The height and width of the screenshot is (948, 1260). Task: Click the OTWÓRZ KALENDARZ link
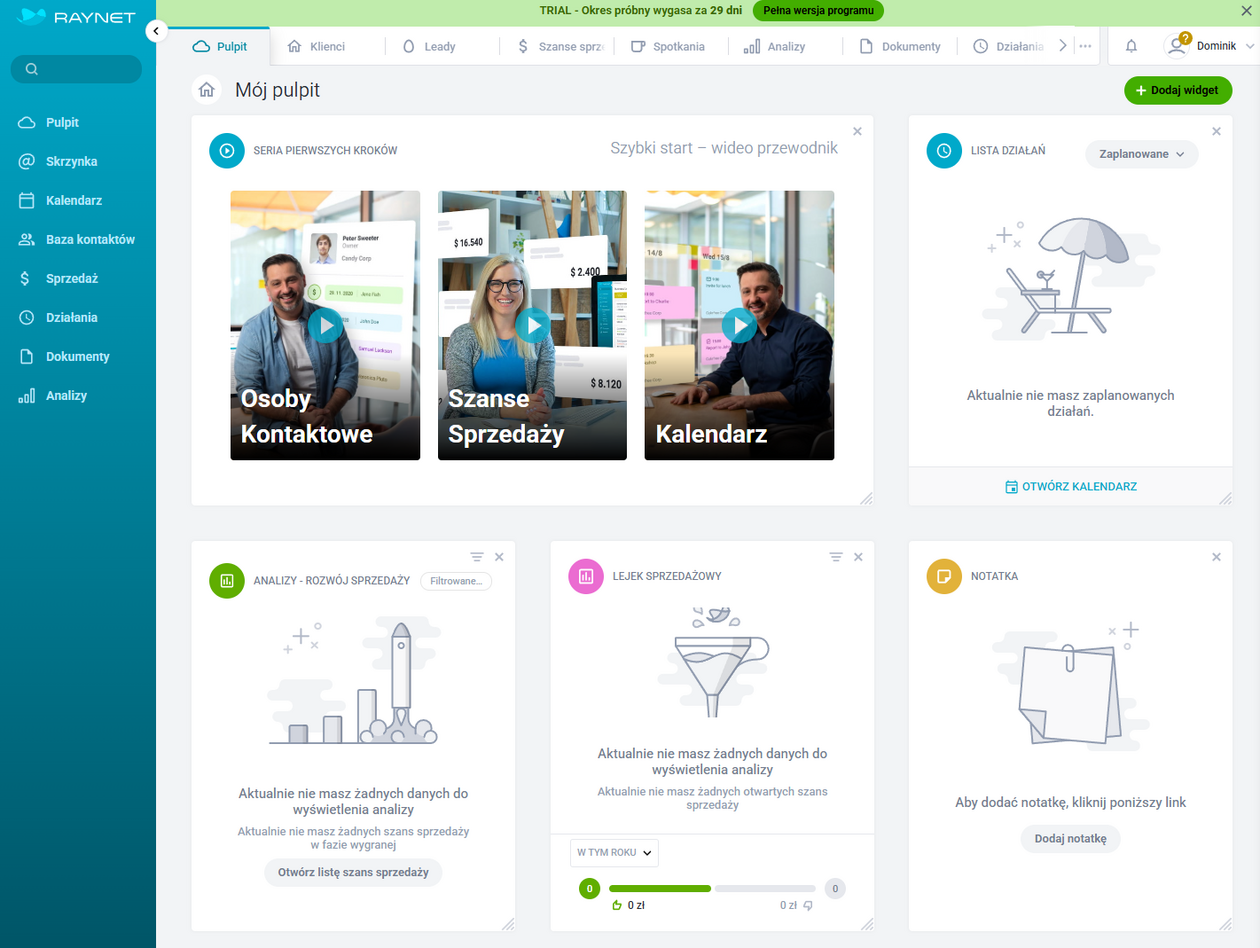(1070, 487)
